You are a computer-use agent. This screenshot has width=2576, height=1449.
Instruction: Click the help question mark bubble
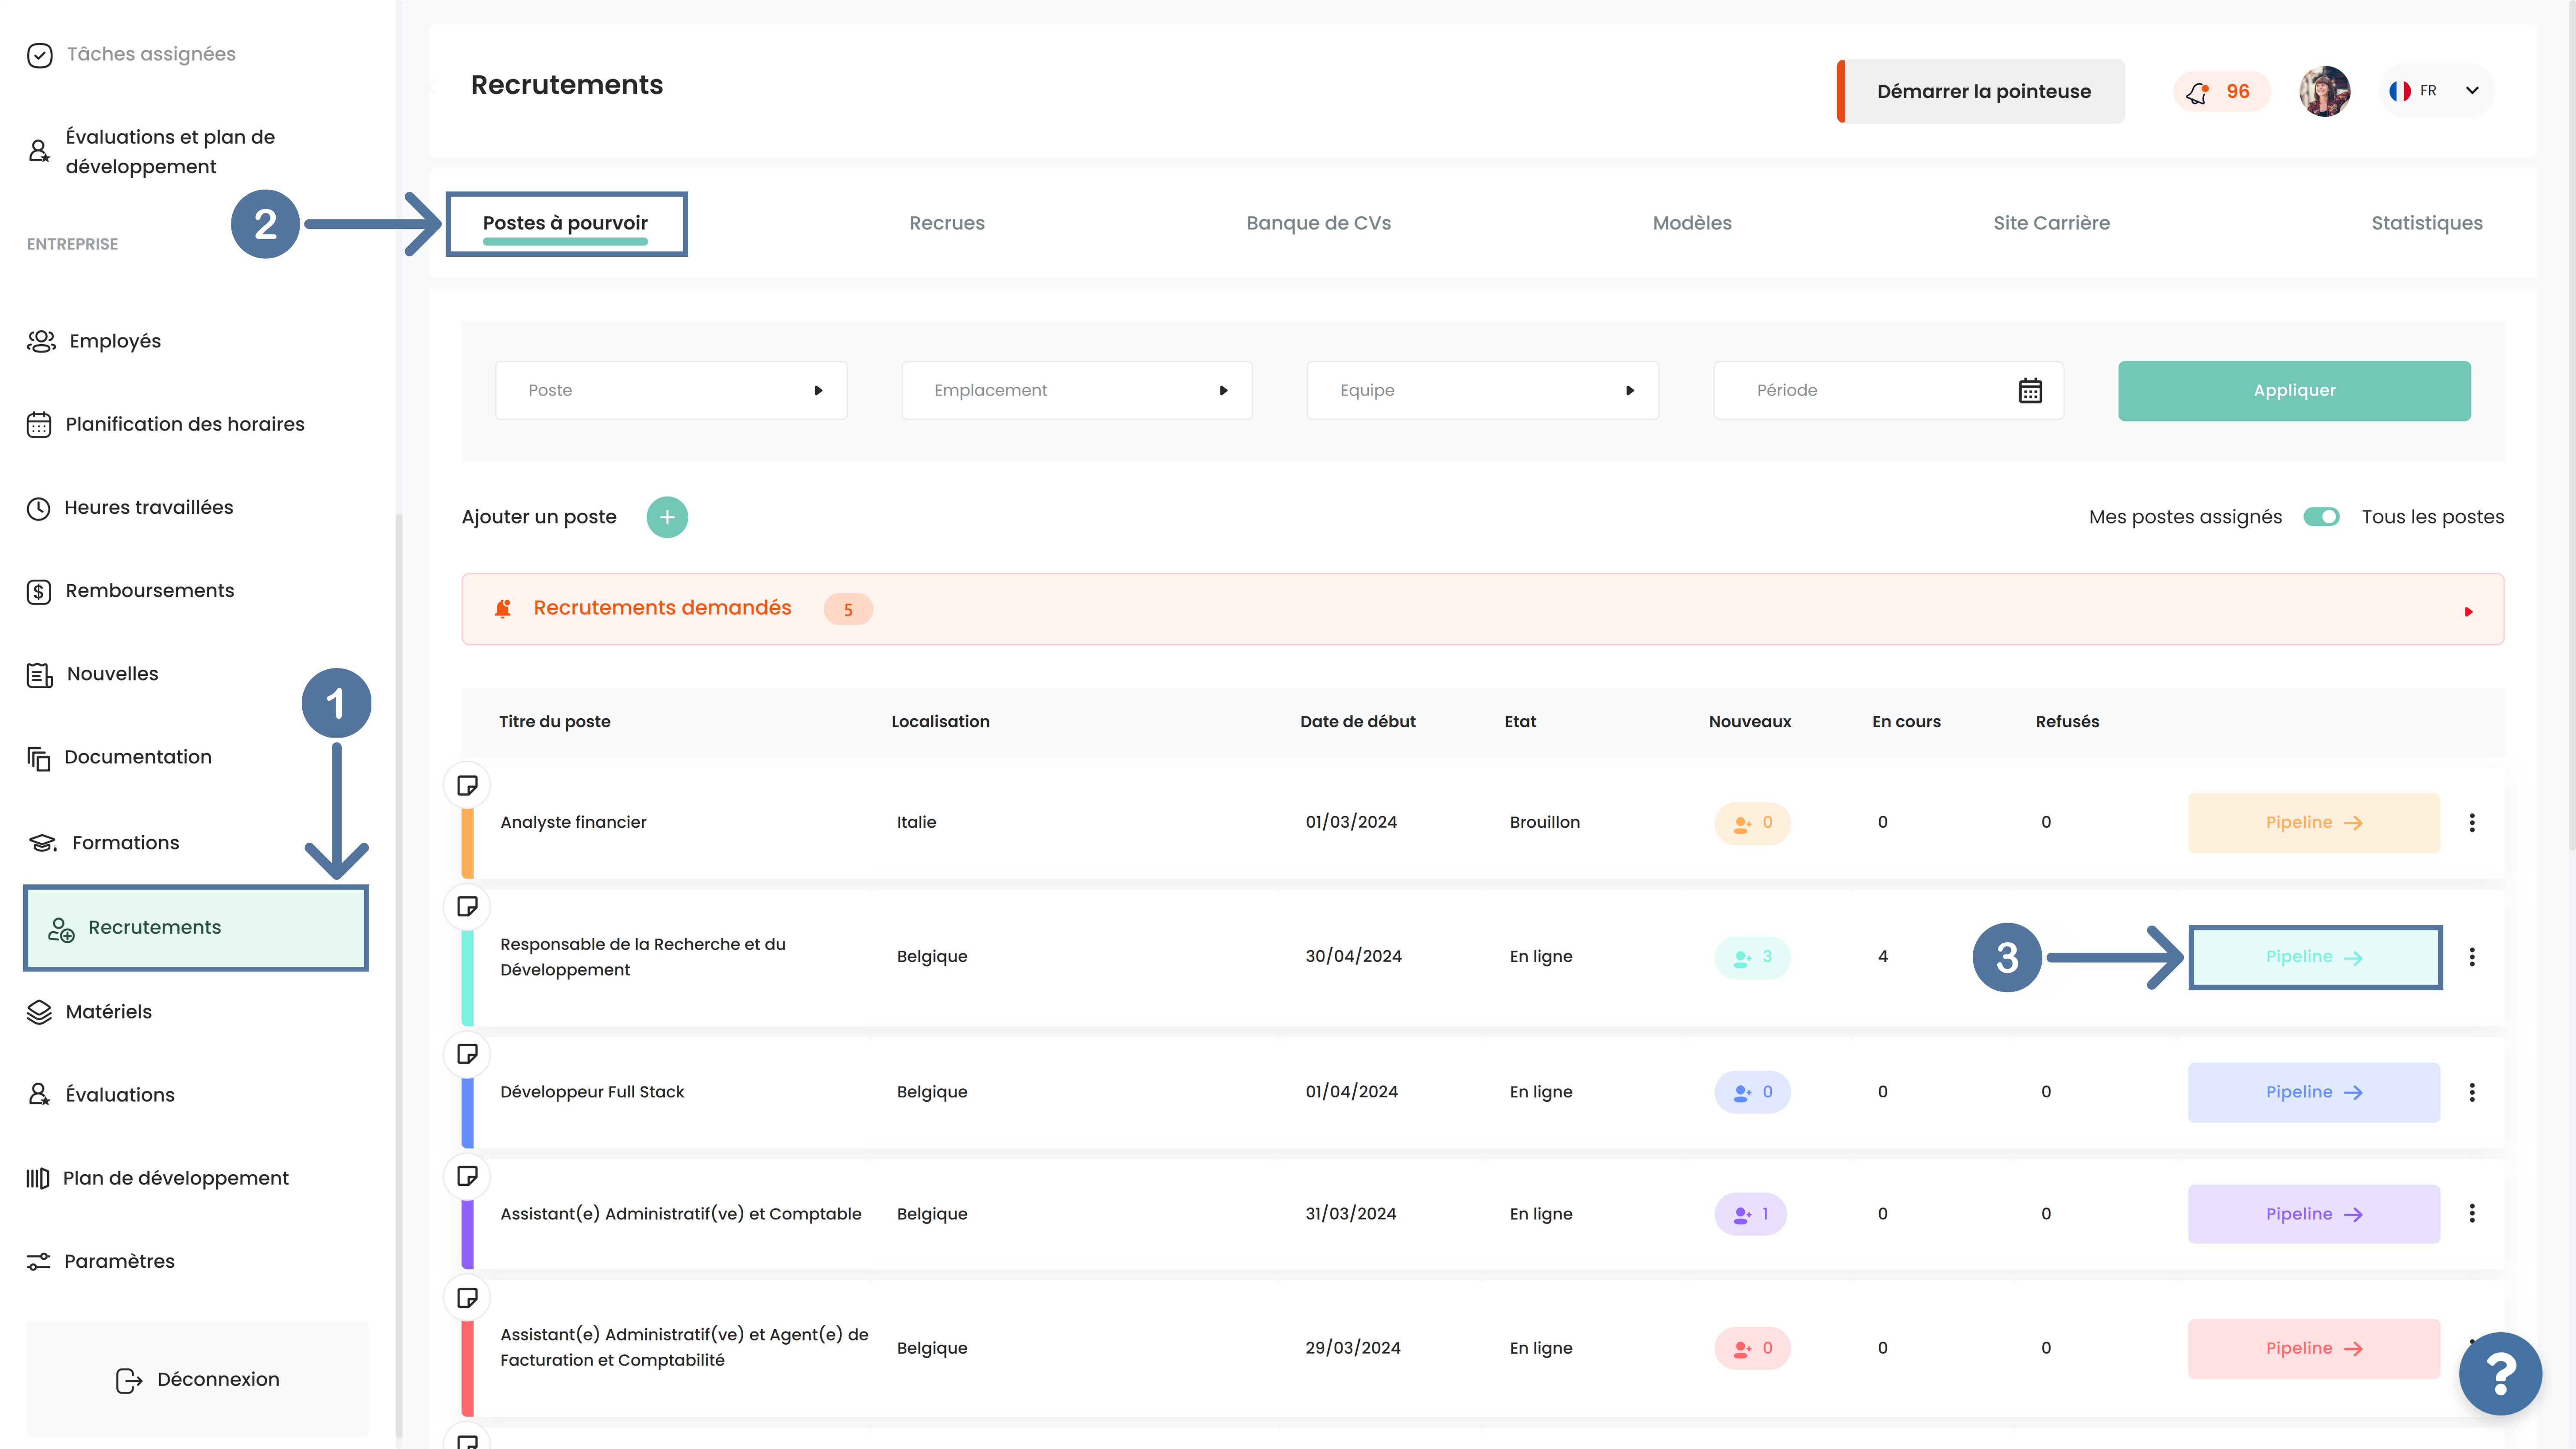coord(2500,1374)
